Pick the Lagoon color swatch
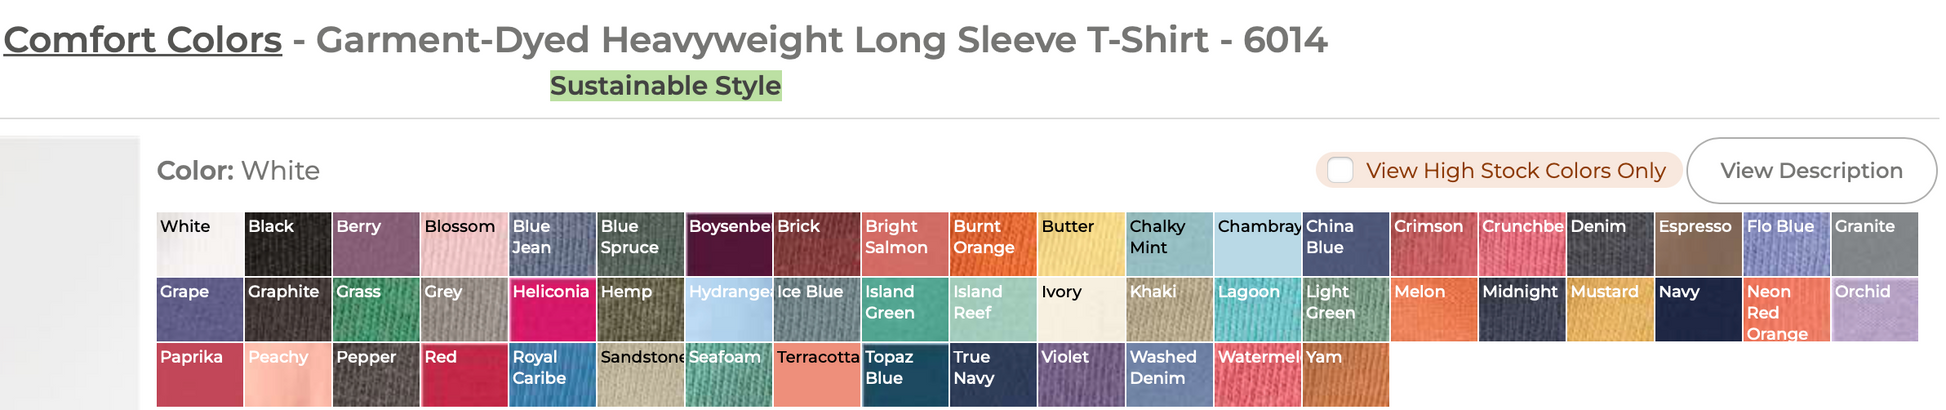This screenshot has height=410, width=1946. (x=1257, y=309)
